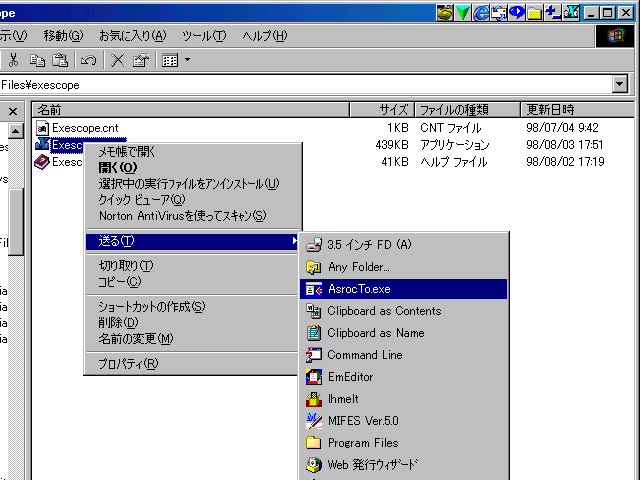This screenshot has height=480, width=640.
Task: Open the お気に入り(A) menu
Action: (x=133, y=36)
